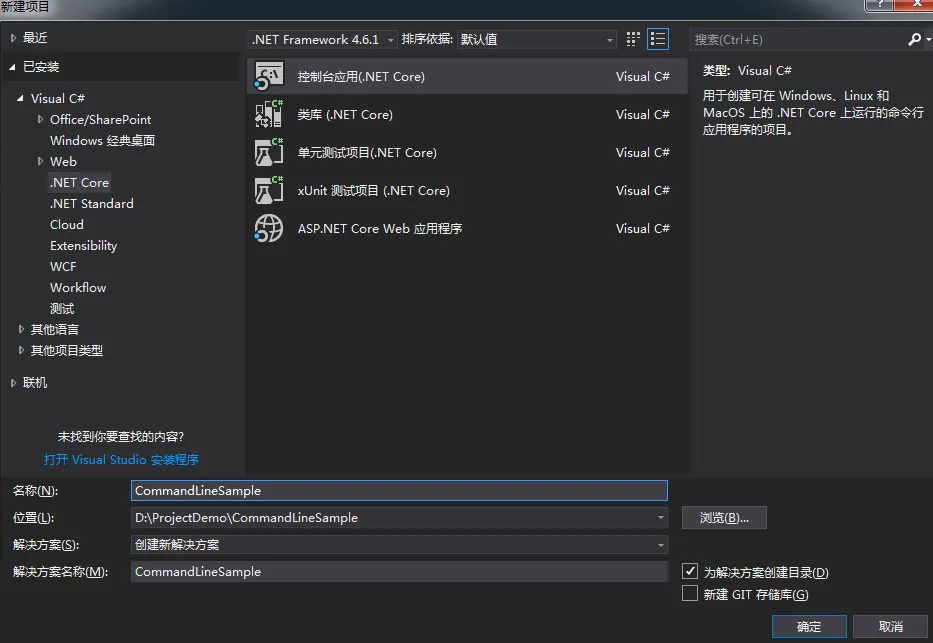Click the xUnit Test Project template icon
This screenshot has height=643, width=933.
click(x=269, y=191)
